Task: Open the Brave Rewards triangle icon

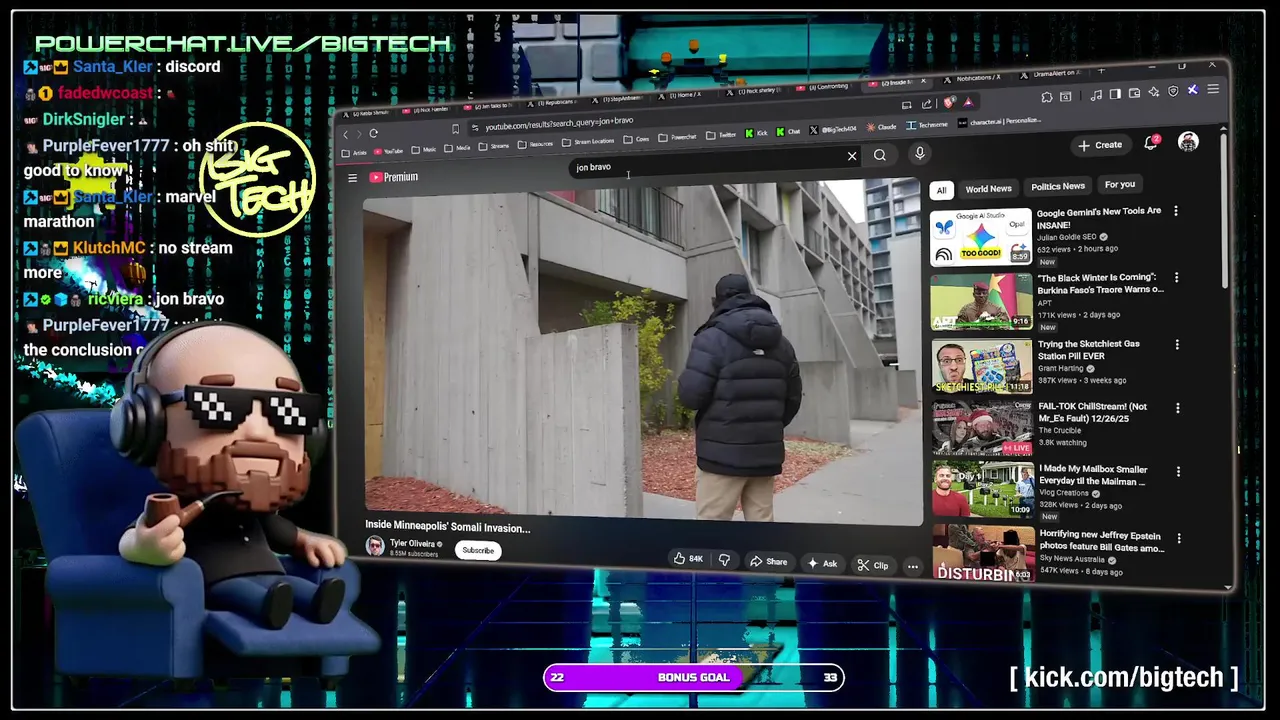Action: 968,101
